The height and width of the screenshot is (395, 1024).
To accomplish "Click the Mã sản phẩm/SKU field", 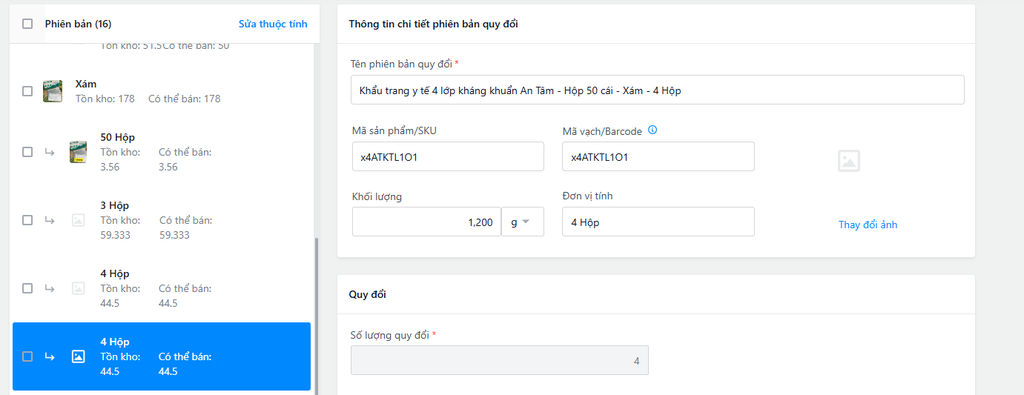I will point(448,157).
